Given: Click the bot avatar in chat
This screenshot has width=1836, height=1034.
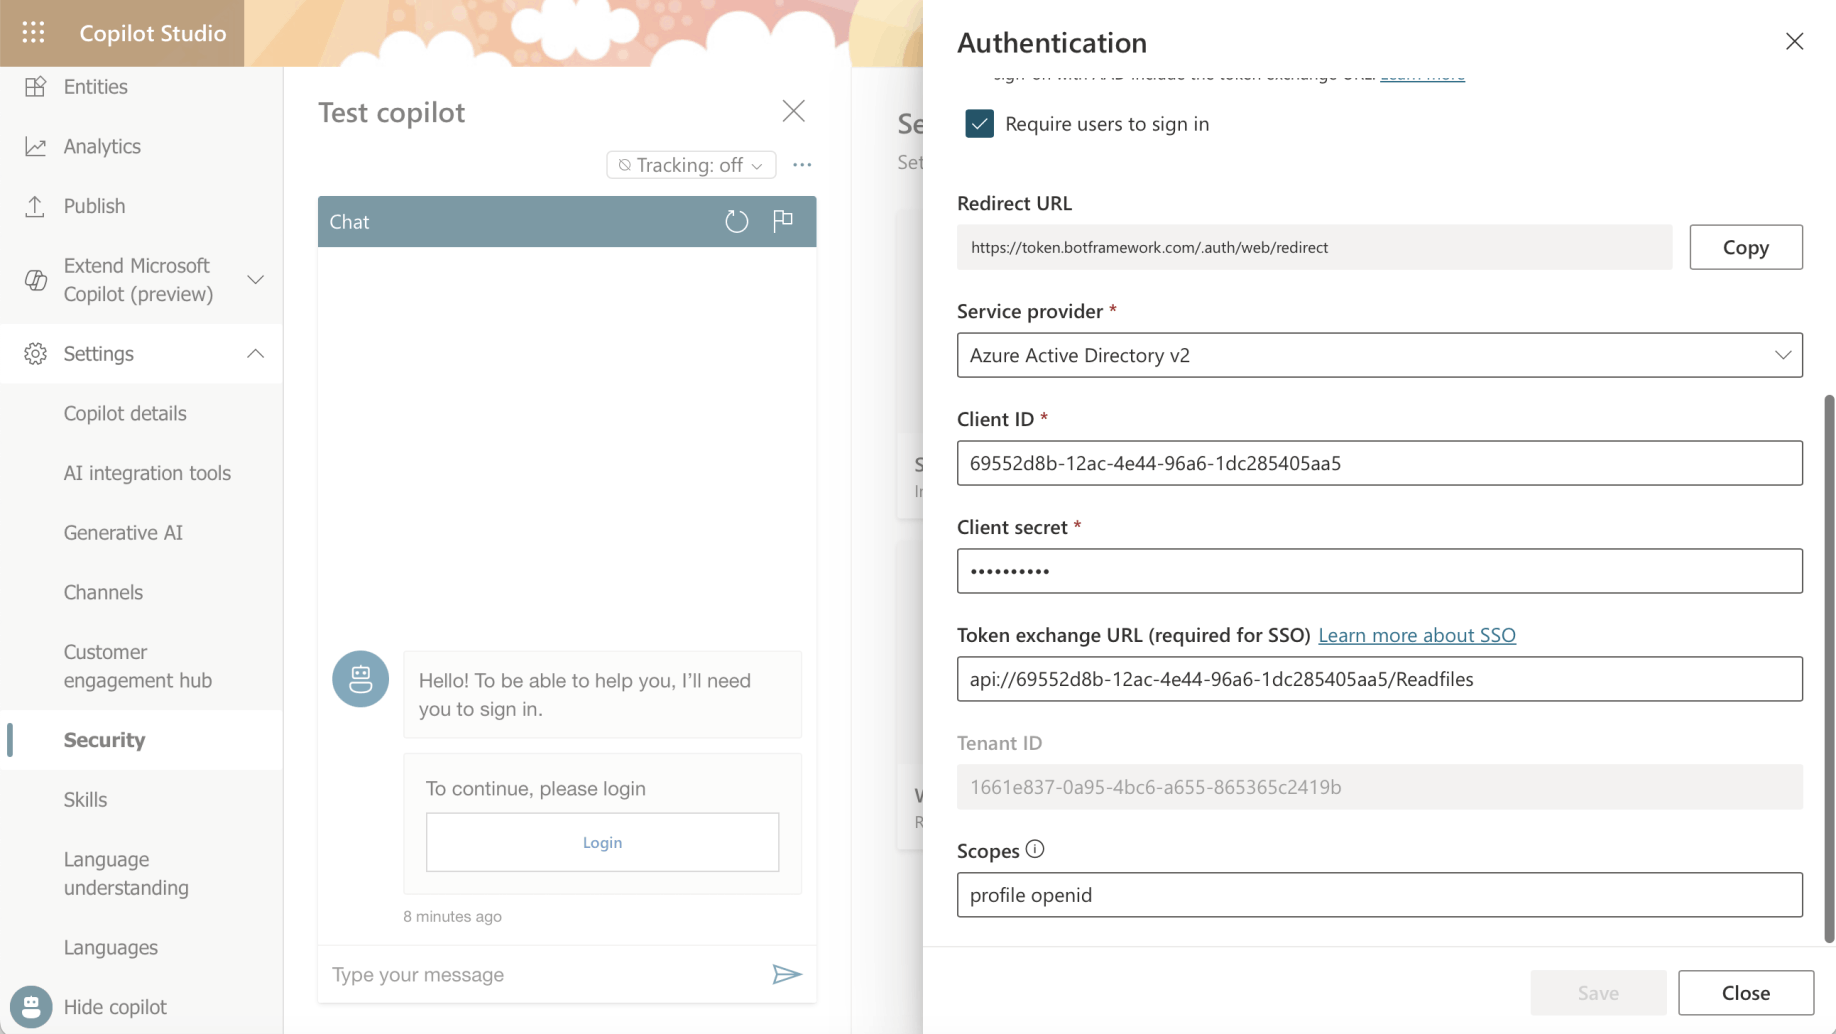Looking at the screenshot, I should 360,679.
